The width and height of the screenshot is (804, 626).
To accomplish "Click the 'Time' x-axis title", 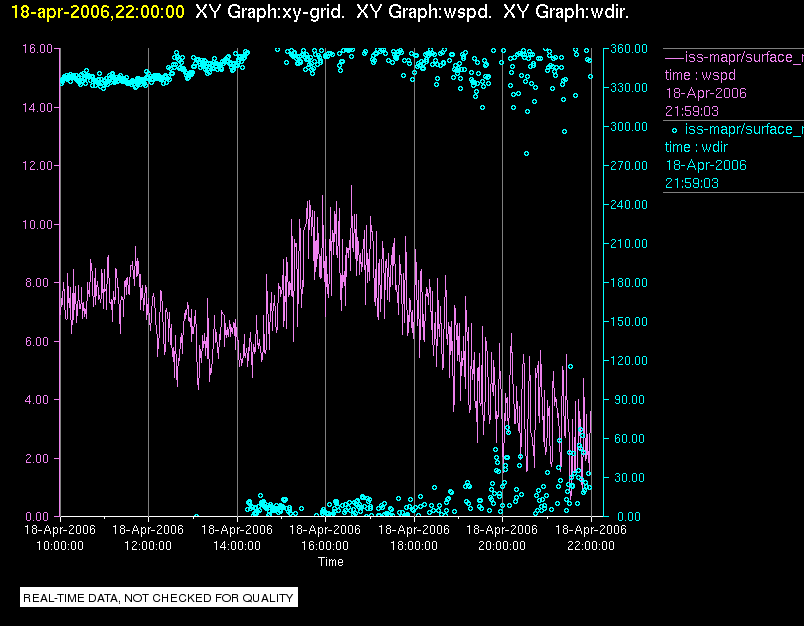I will [x=331, y=562].
